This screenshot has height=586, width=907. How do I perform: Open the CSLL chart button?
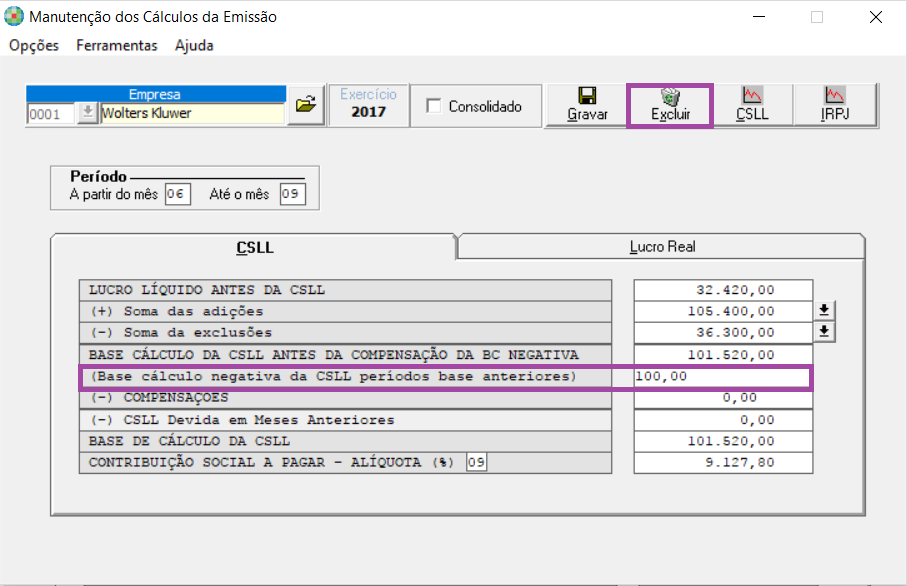[753, 105]
